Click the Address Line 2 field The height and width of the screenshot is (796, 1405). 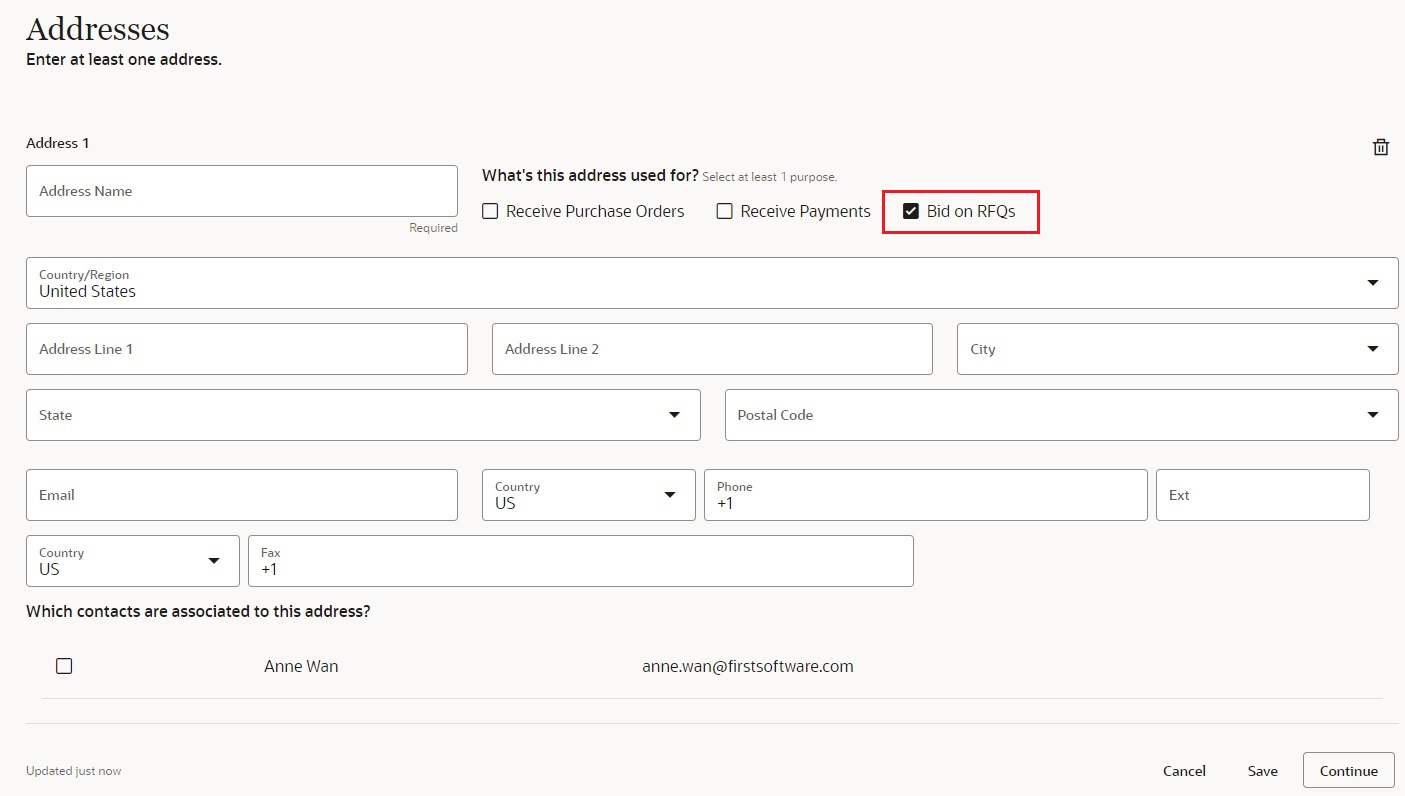[x=712, y=349]
